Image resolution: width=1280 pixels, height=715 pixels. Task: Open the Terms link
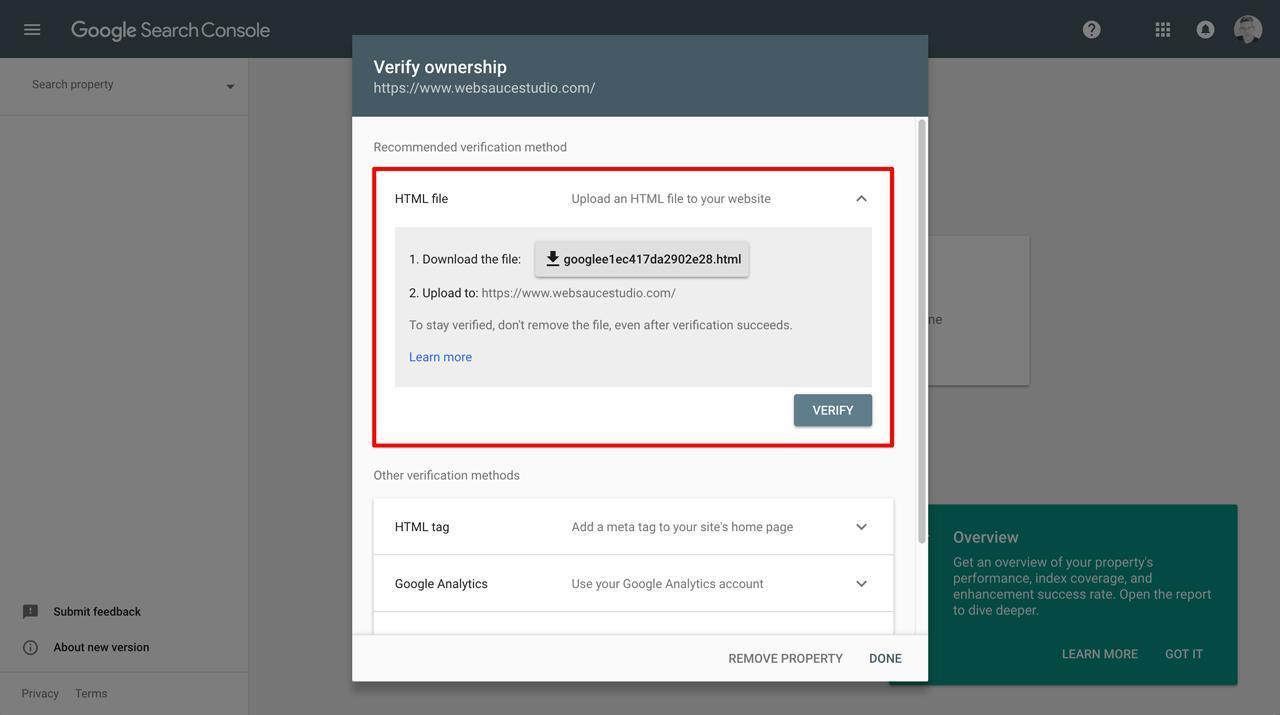(x=91, y=693)
